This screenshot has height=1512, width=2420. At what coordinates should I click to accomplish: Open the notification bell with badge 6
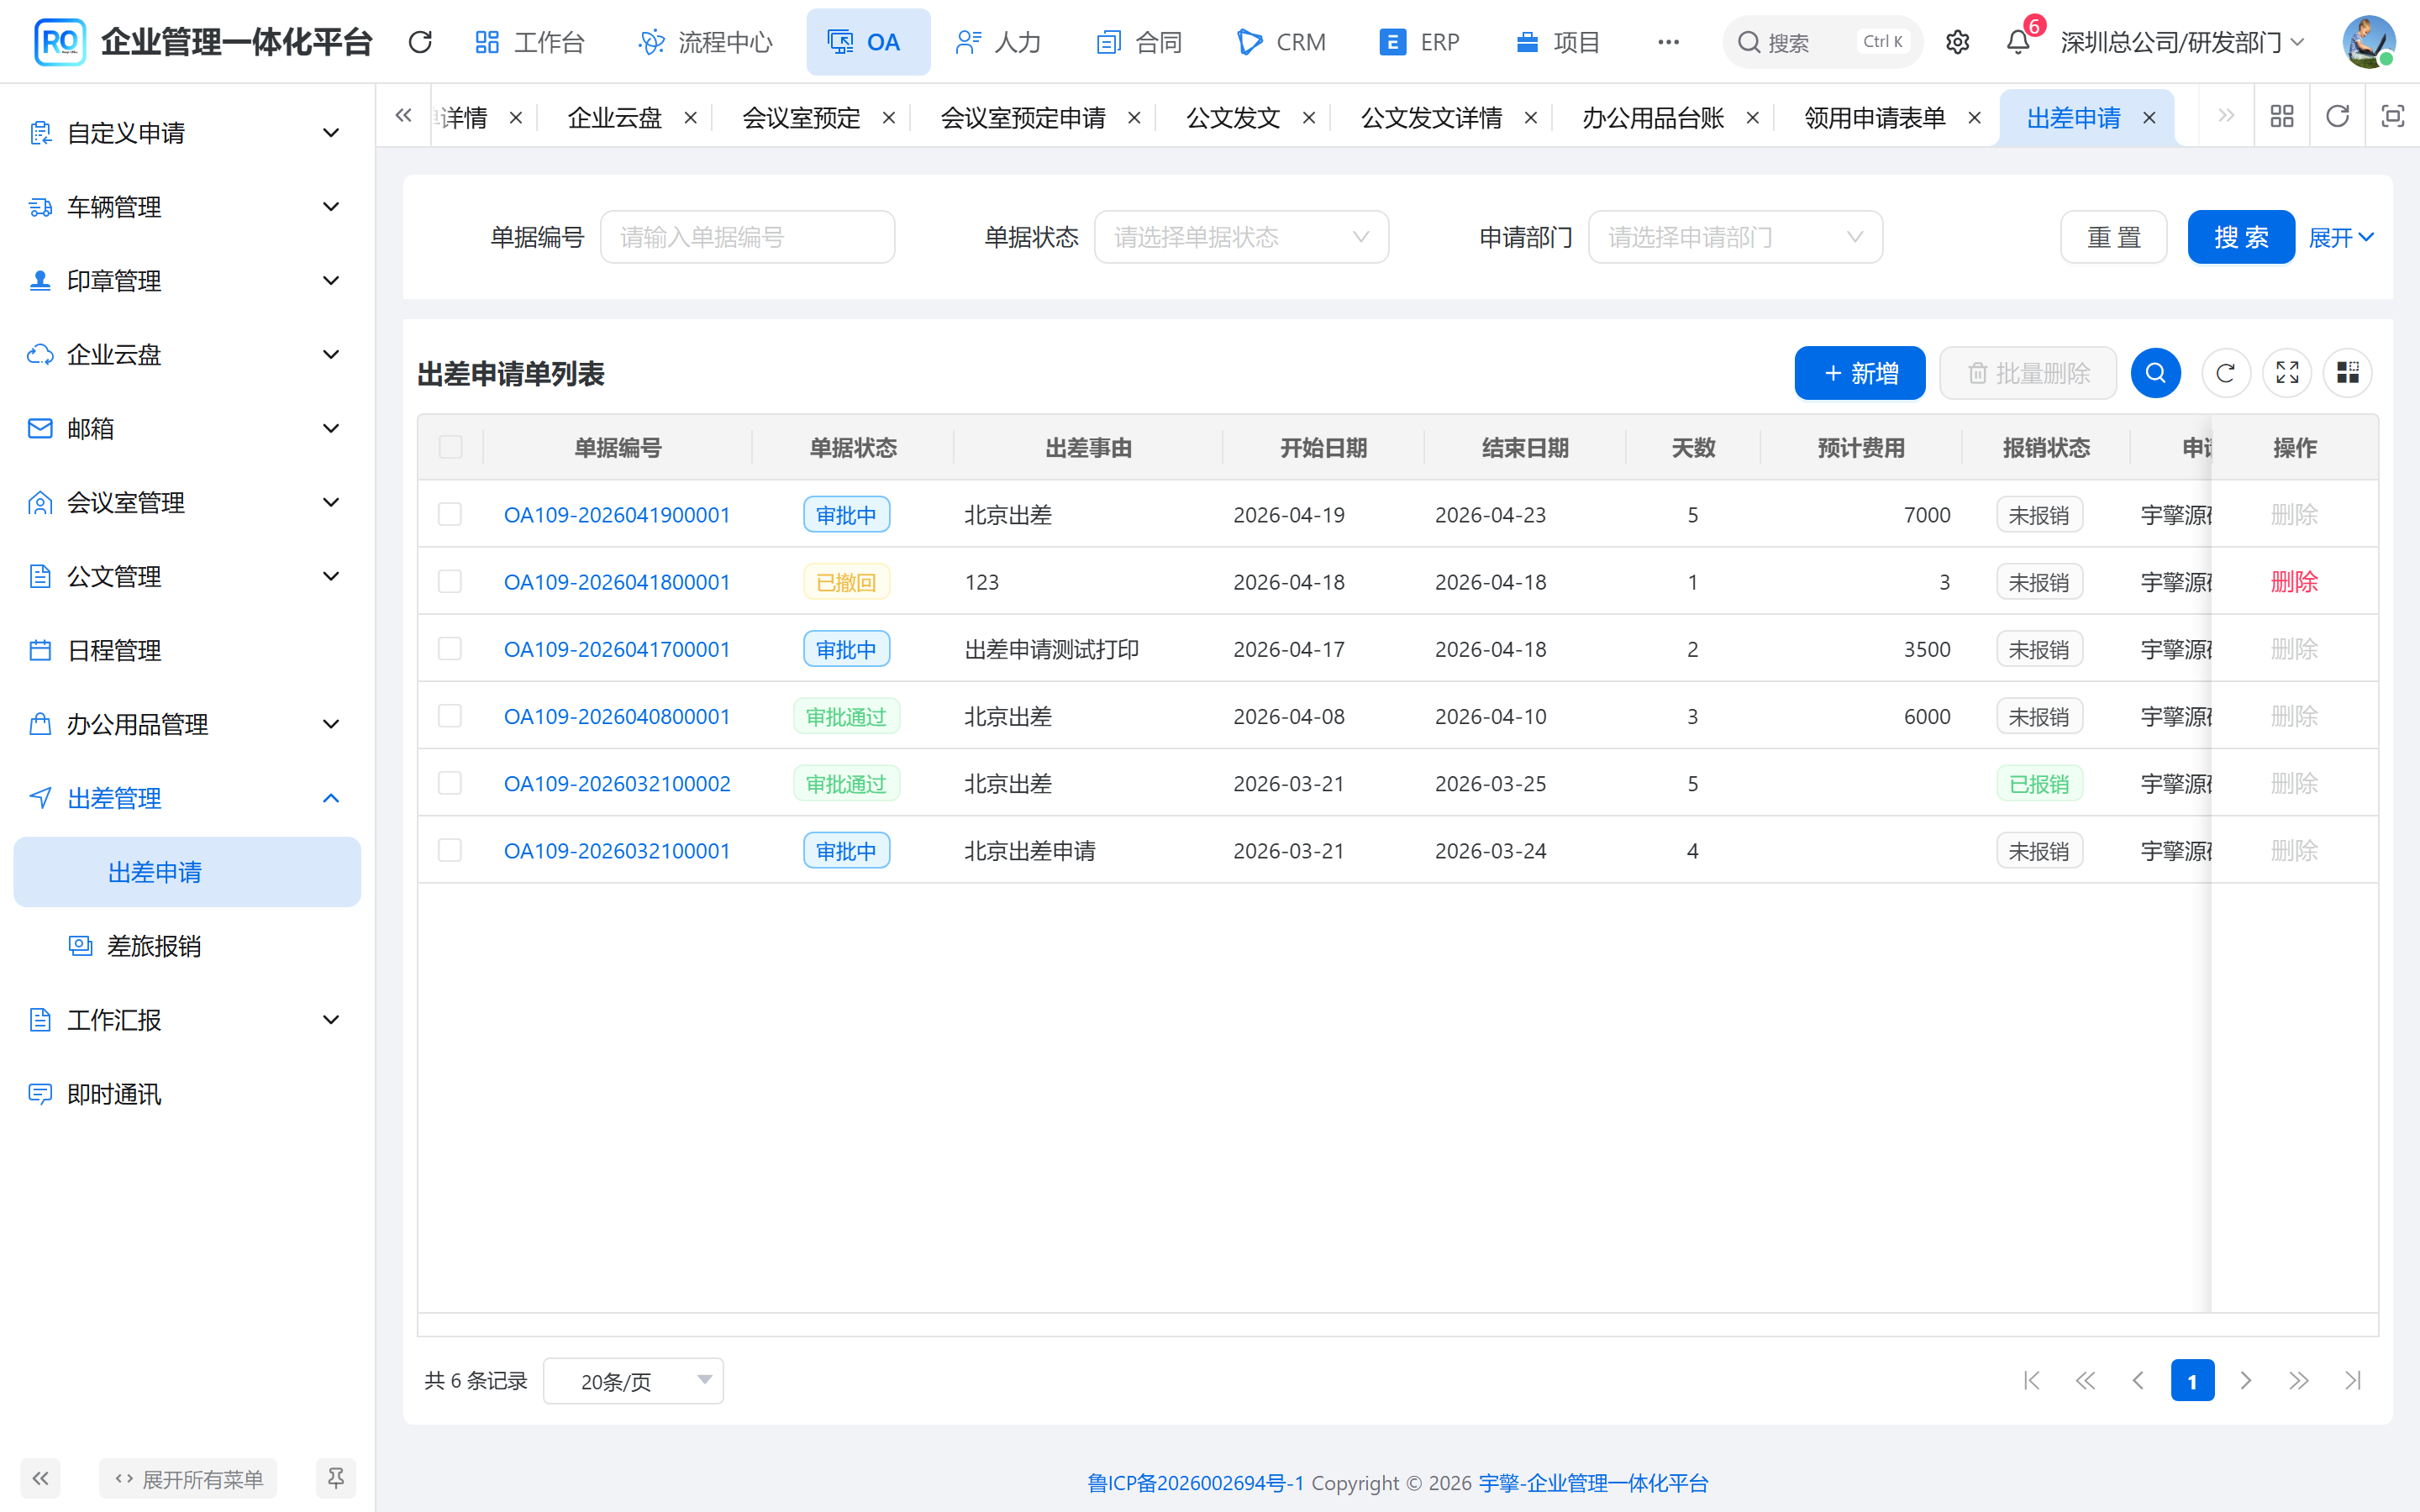pos(2018,42)
